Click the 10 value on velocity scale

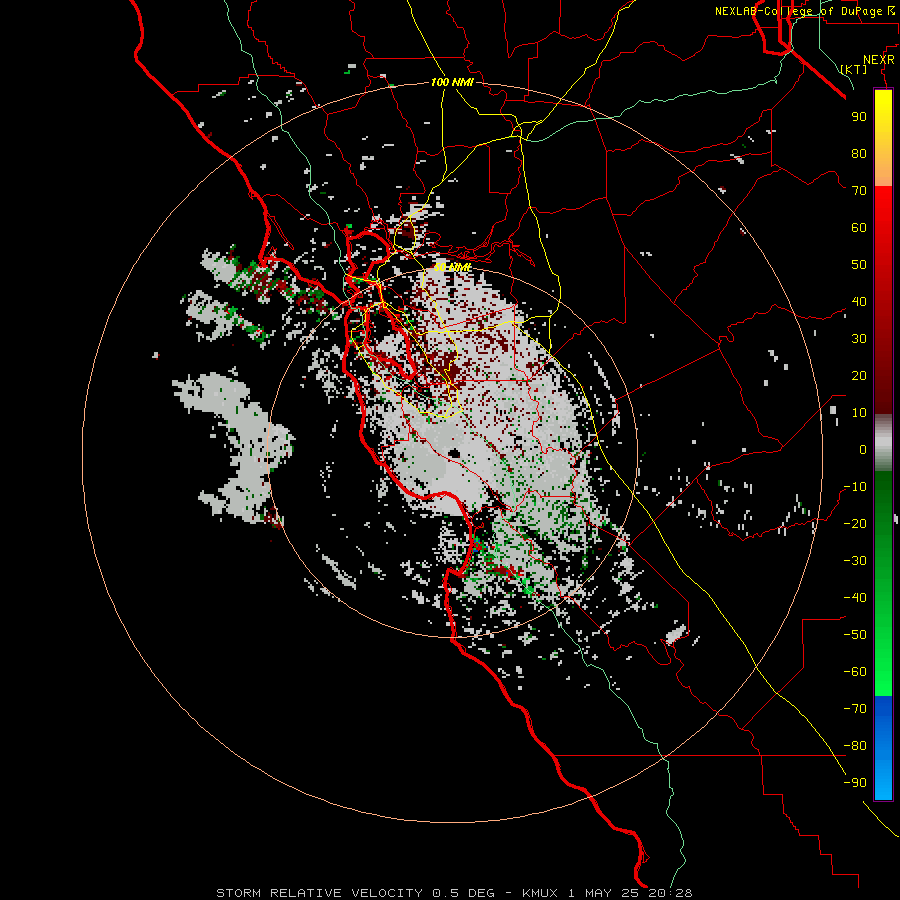pos(859,413)
